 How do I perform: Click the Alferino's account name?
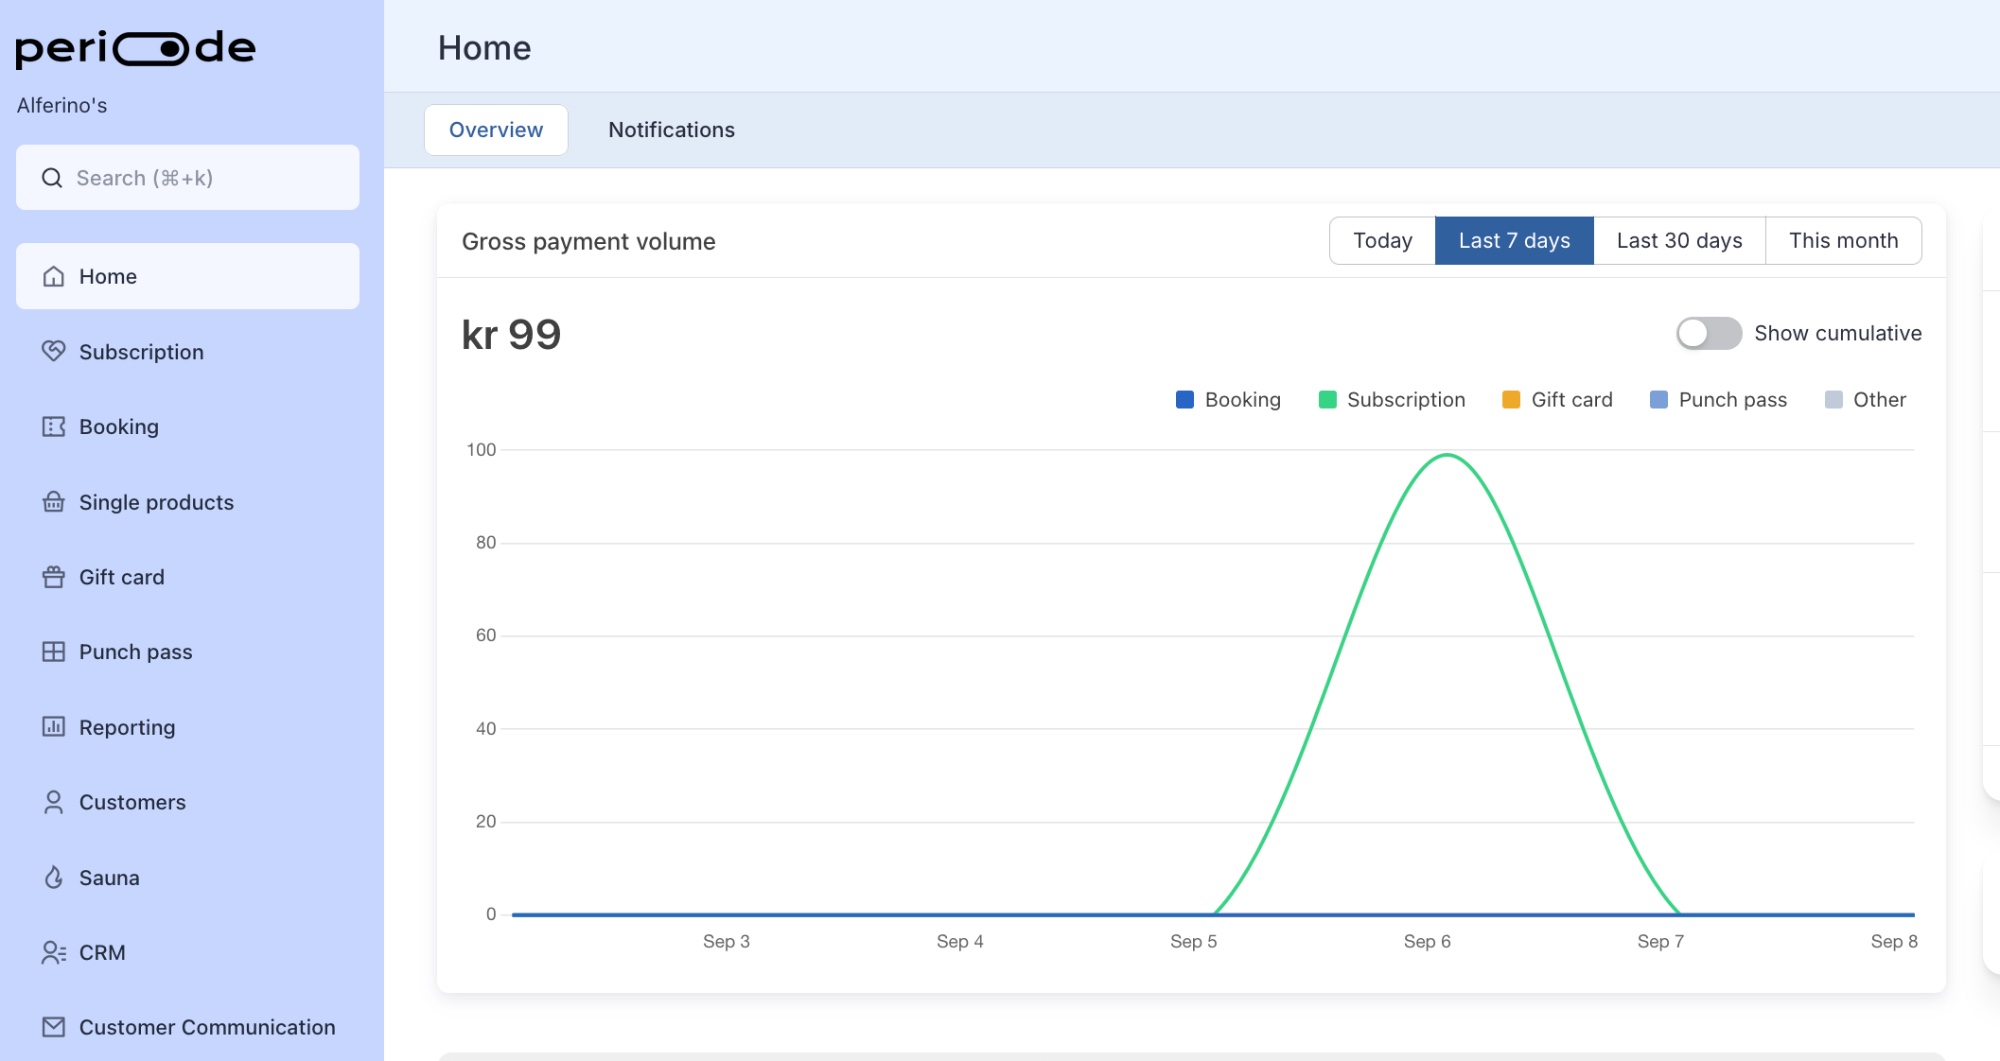[x=62, y=105]
